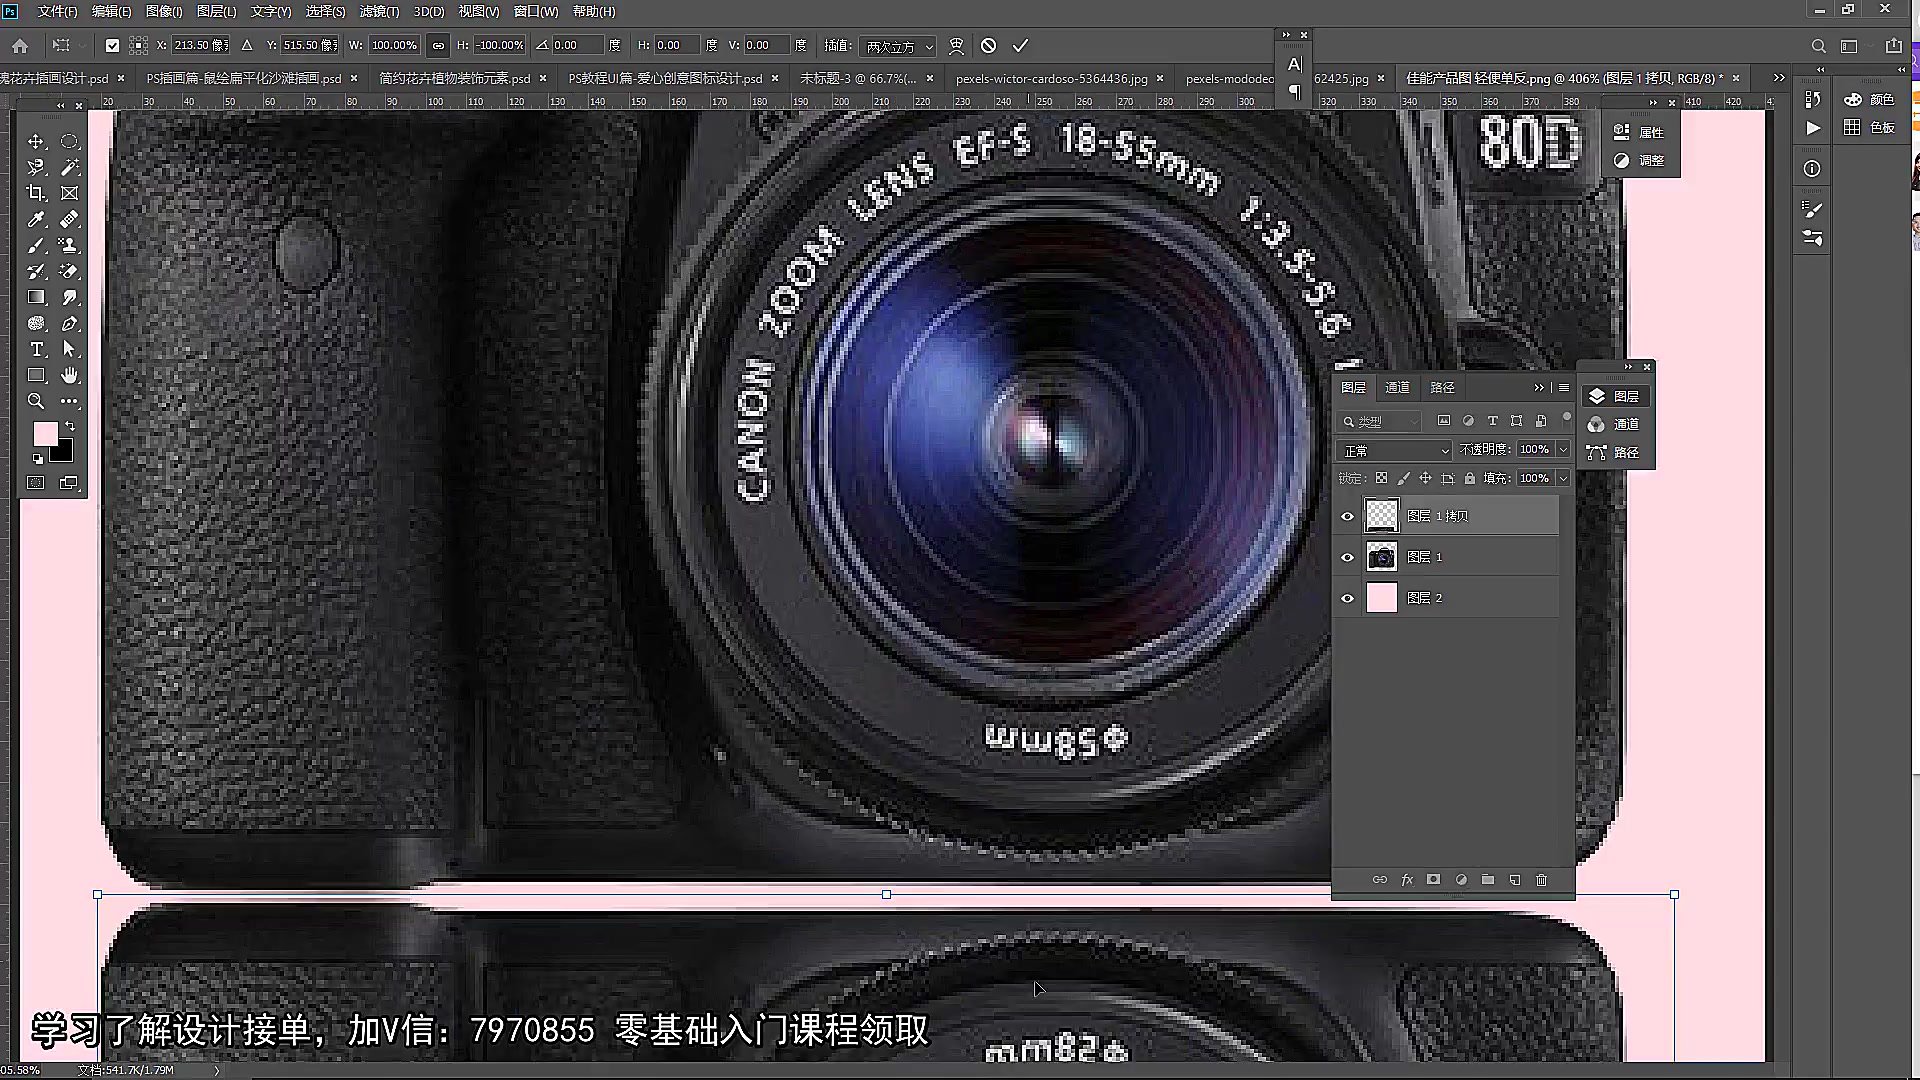
Task: Select the Object Selection tool
Action: coord(36,167)
